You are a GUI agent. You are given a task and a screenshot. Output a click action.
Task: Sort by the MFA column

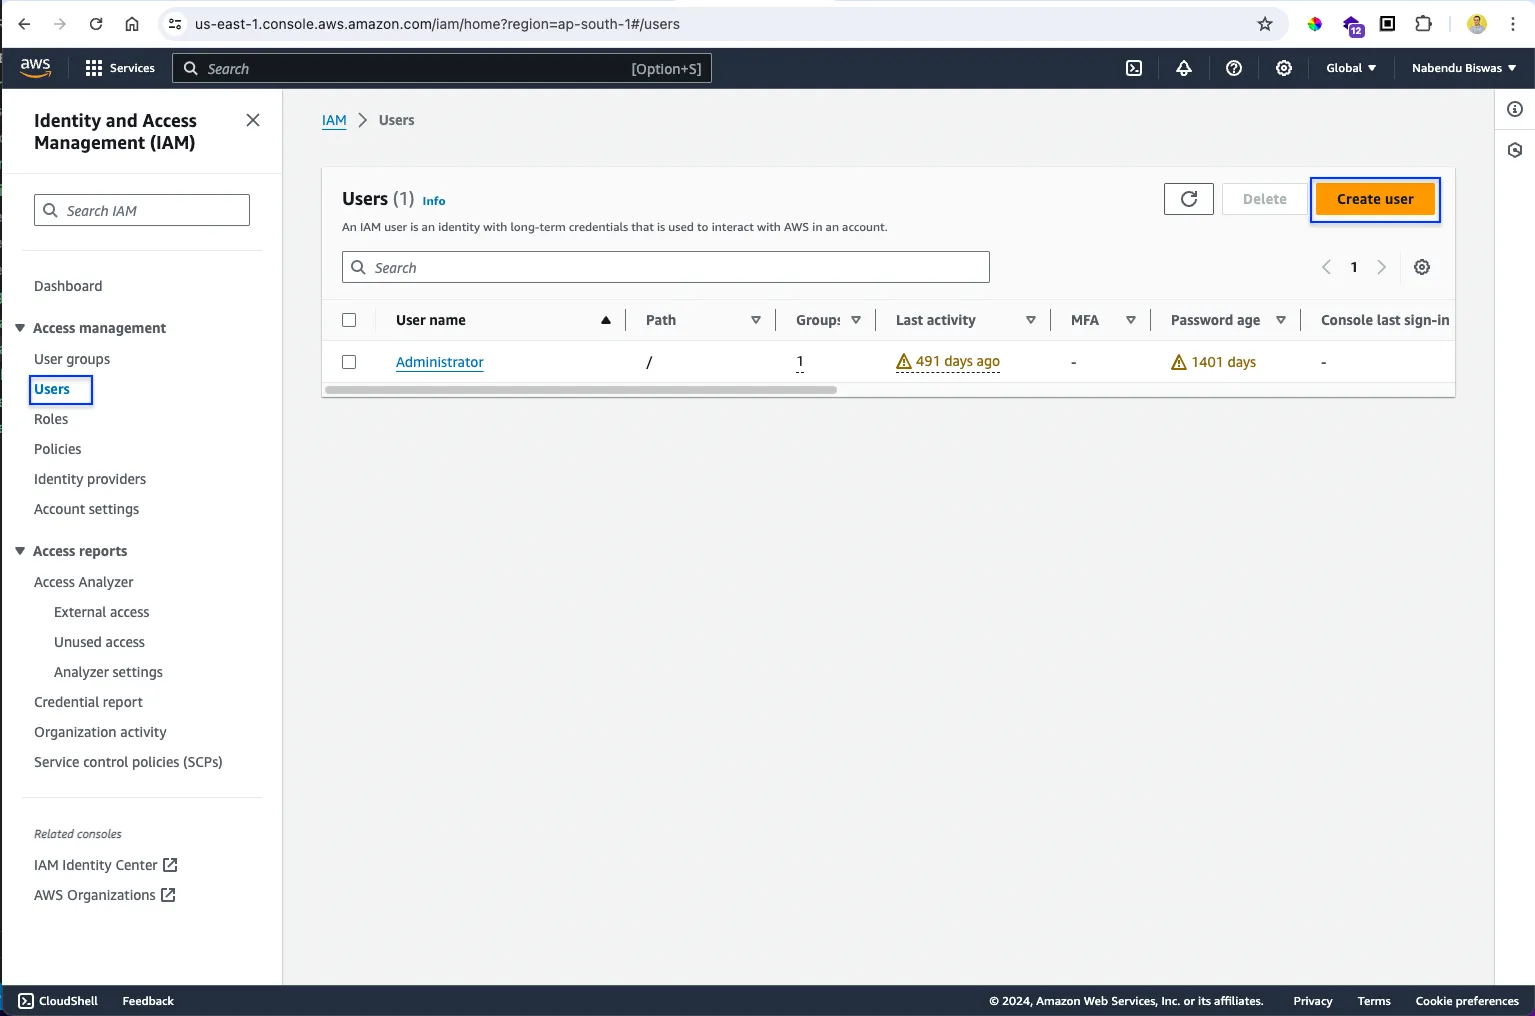[x=1130, y=320]
